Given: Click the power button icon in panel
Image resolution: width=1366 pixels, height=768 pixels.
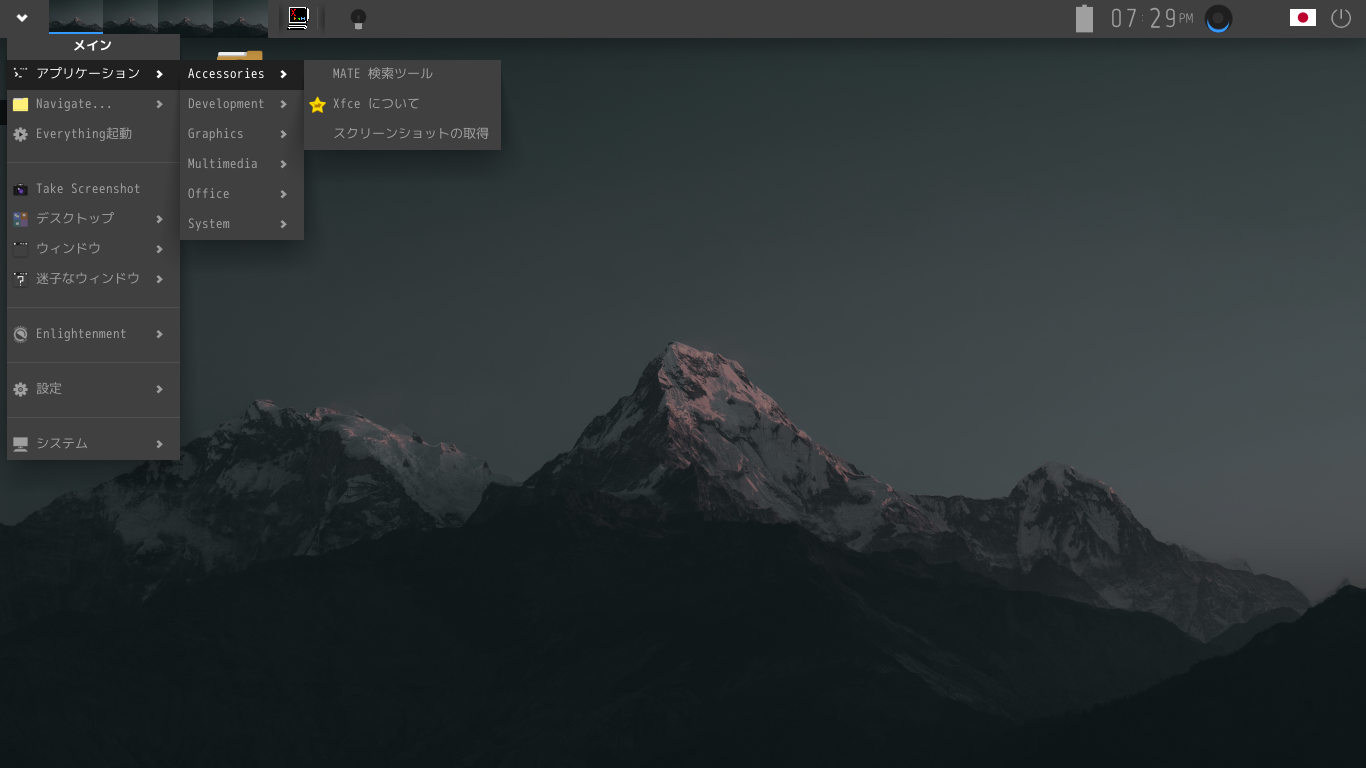Looking at the screenshot, I should click(x=1341, y=18).
